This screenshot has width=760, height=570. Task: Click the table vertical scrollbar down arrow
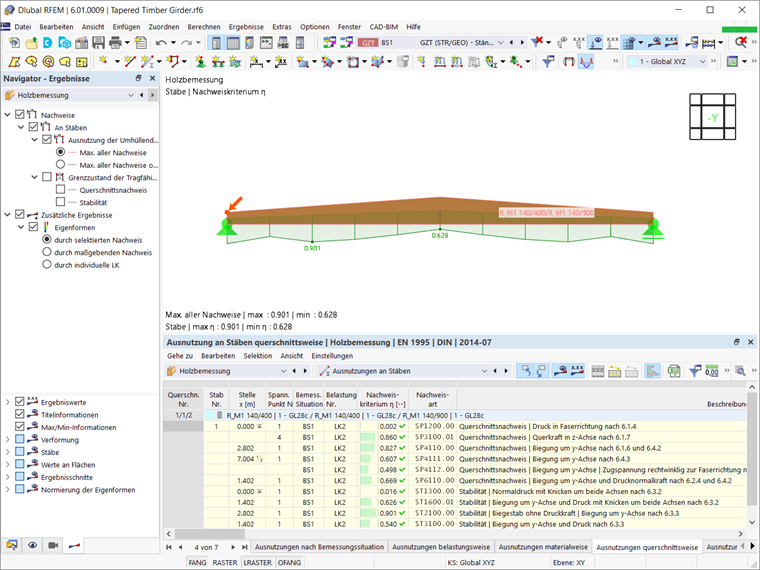[751, 522]
